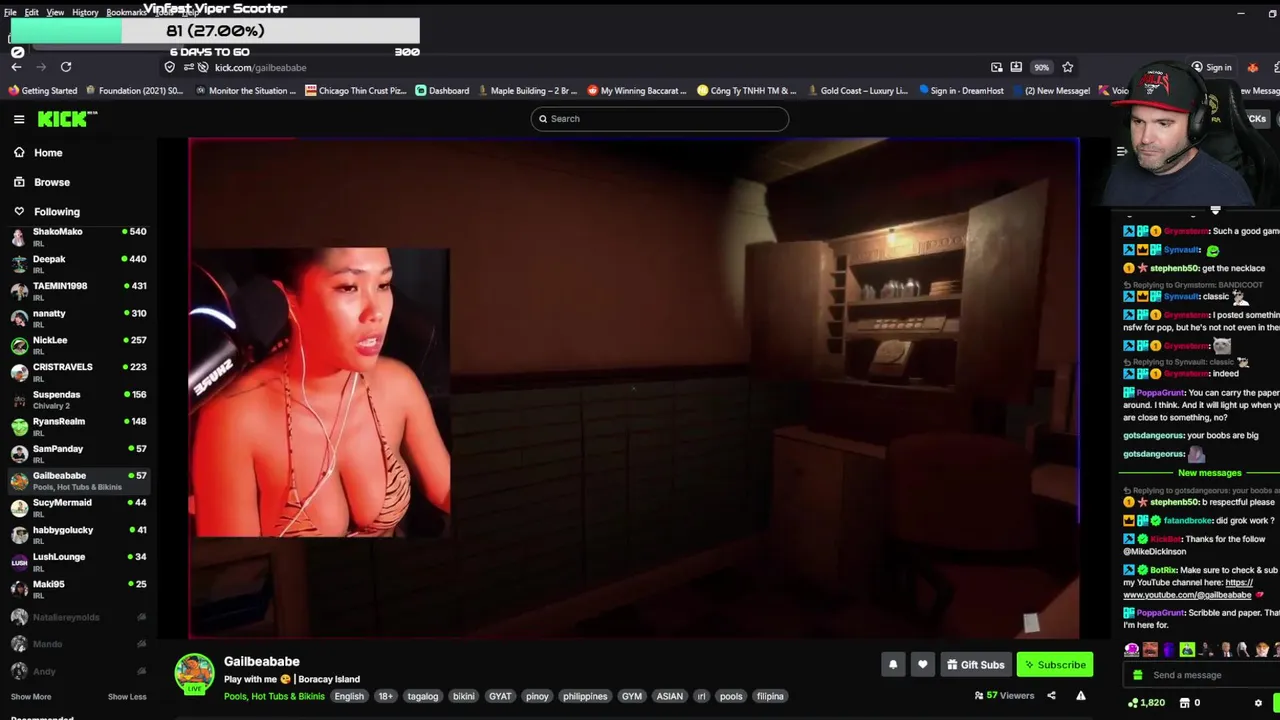
Task: Click the New messages divider in chat
Action: coord(1209,473)
